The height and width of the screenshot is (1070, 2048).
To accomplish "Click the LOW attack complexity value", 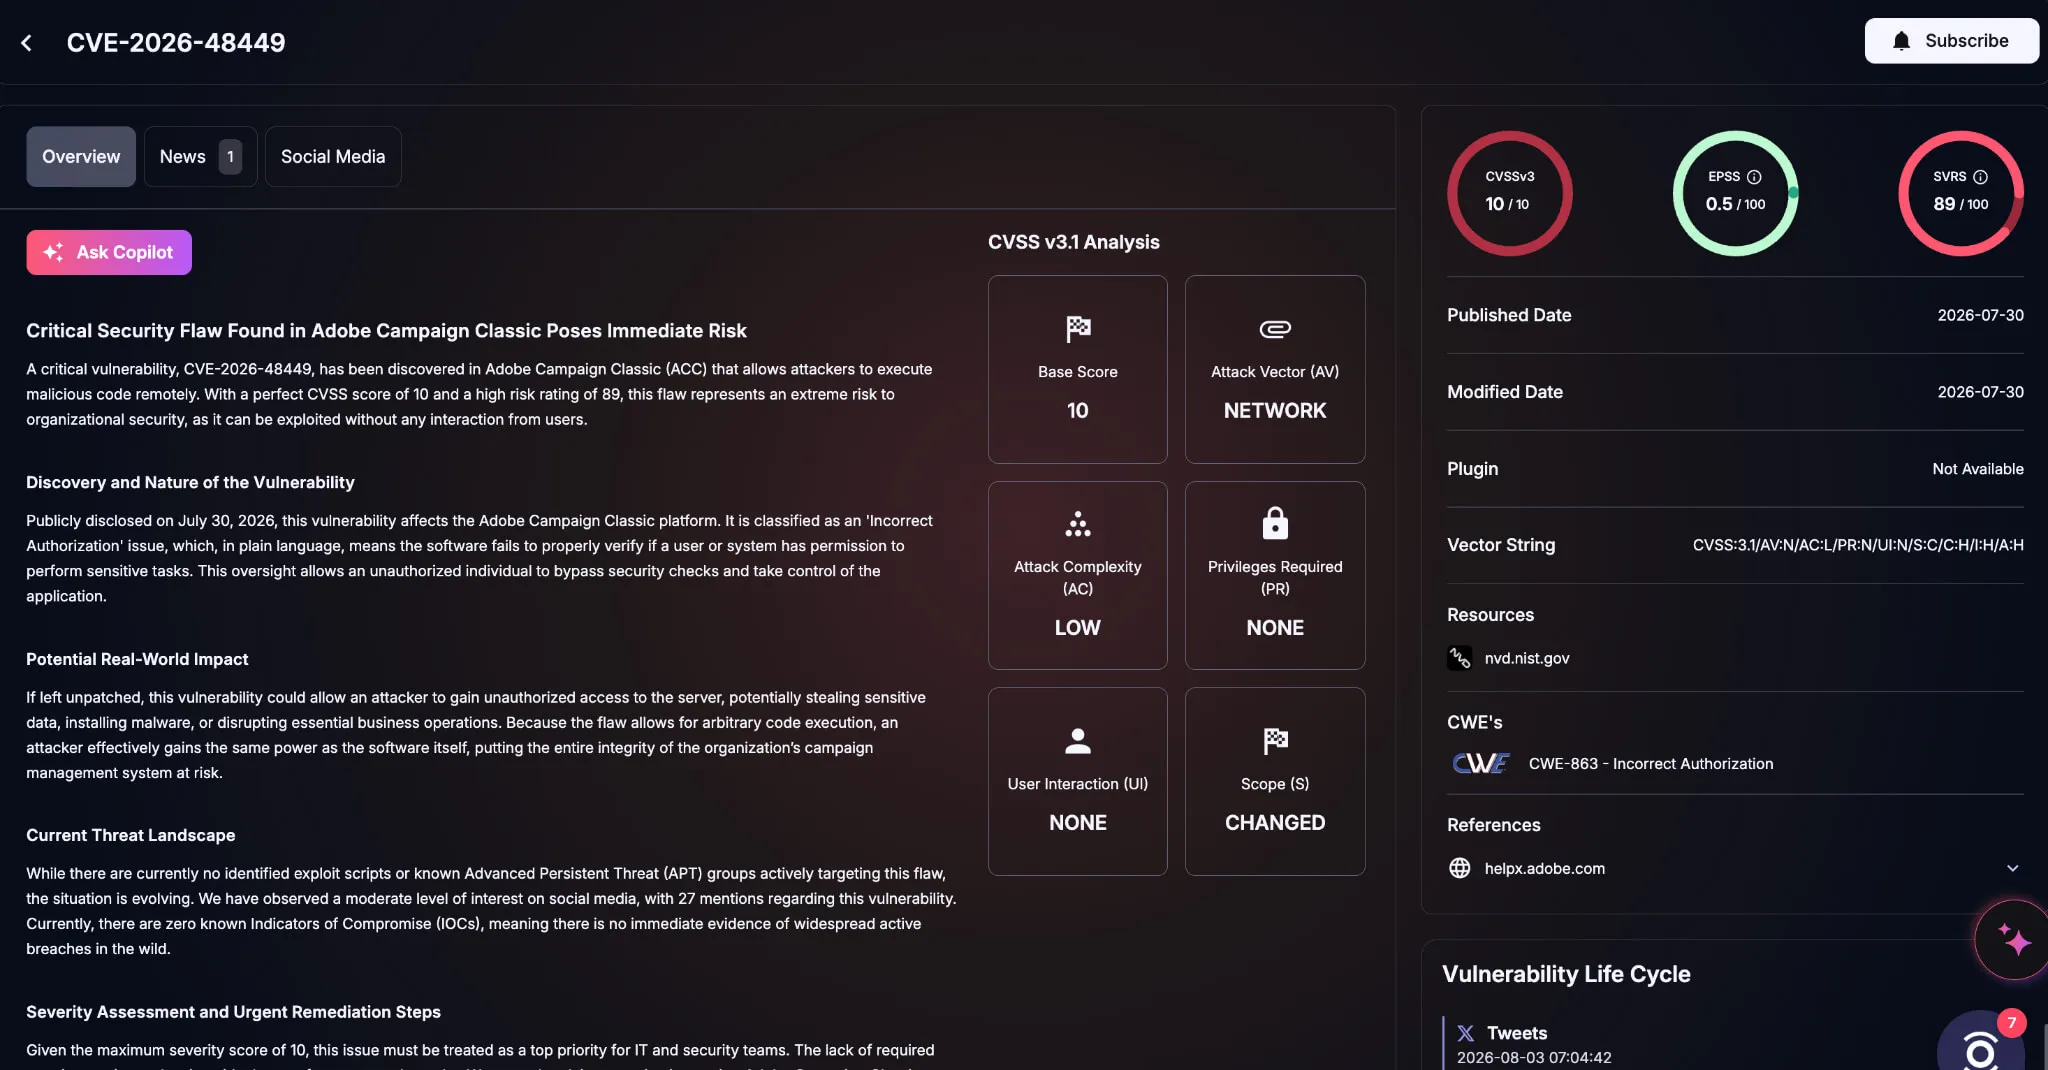I will point(1077,628).
